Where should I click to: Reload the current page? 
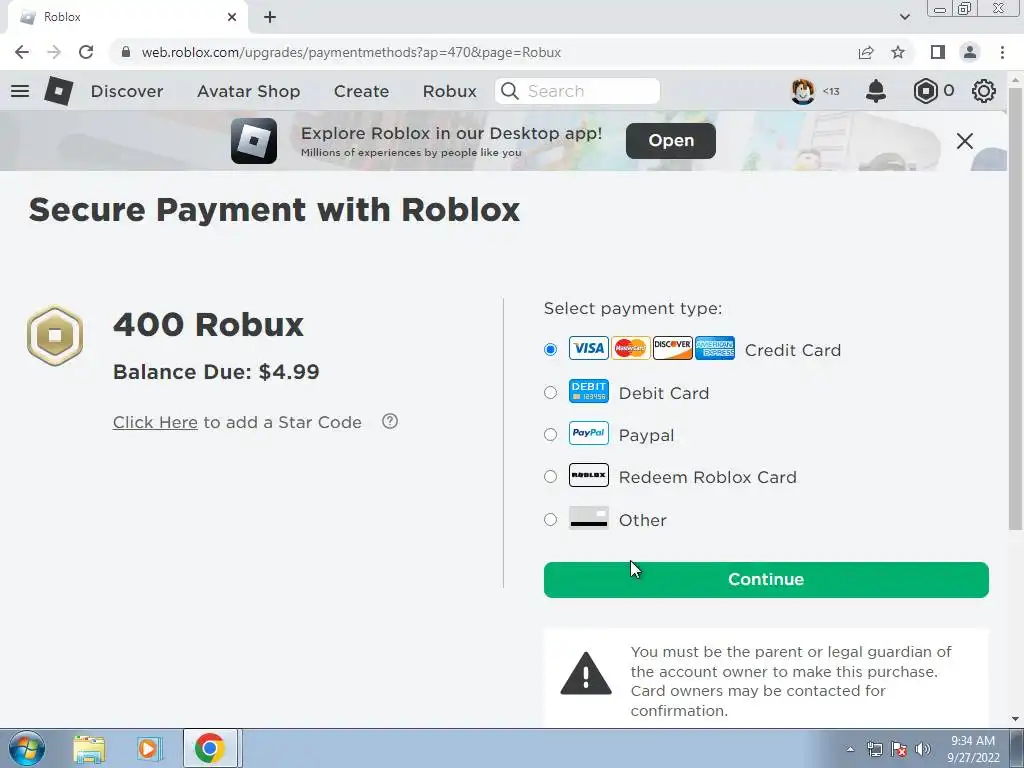(86, 52)
